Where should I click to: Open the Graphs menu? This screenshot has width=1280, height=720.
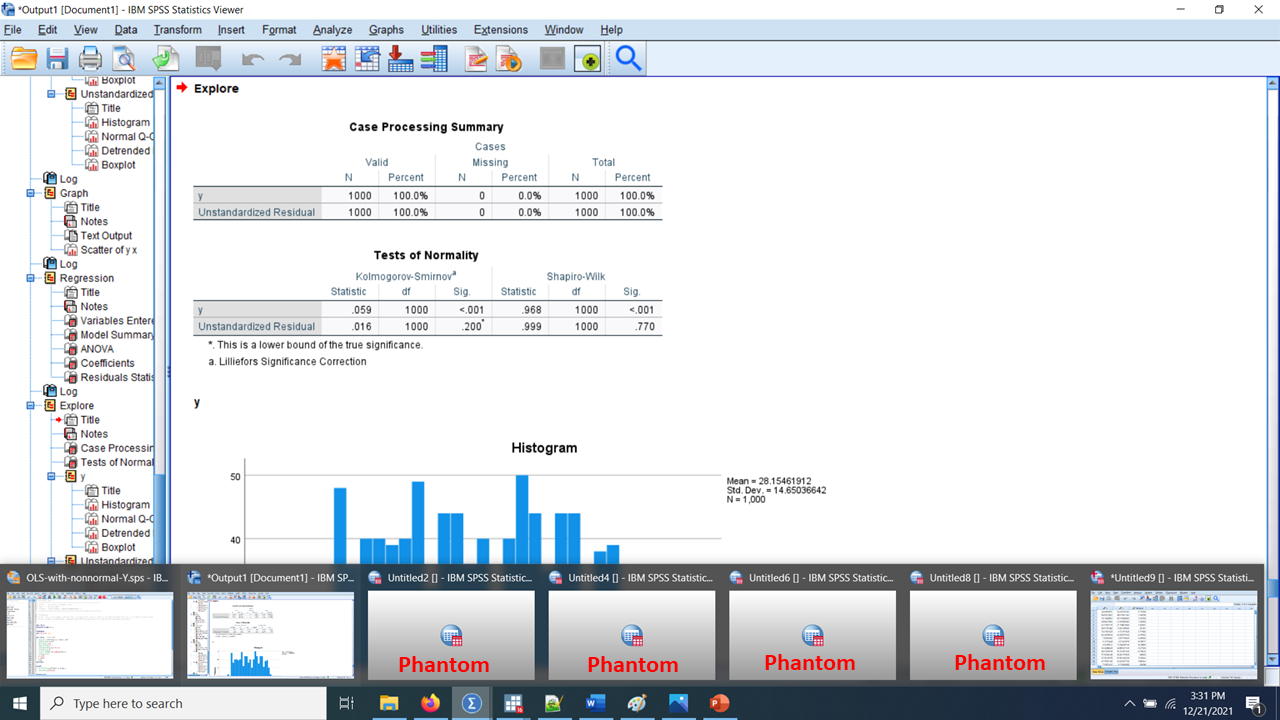pyautogui.click(x=386, y=30)
